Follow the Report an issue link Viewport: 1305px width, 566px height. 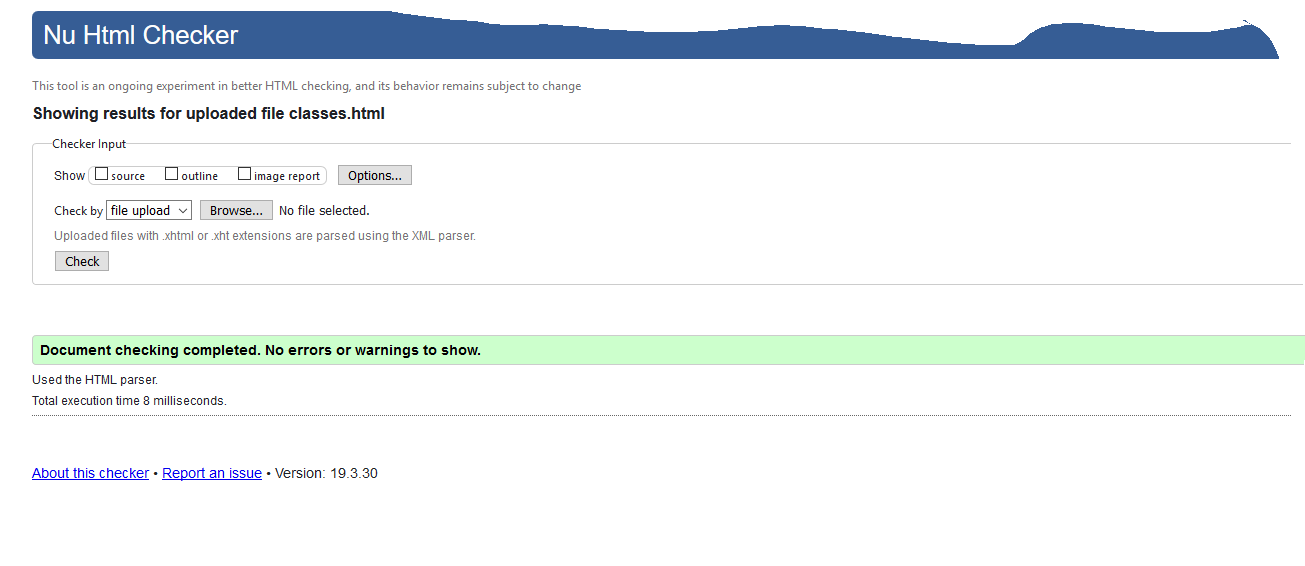[x=212, y=473]
